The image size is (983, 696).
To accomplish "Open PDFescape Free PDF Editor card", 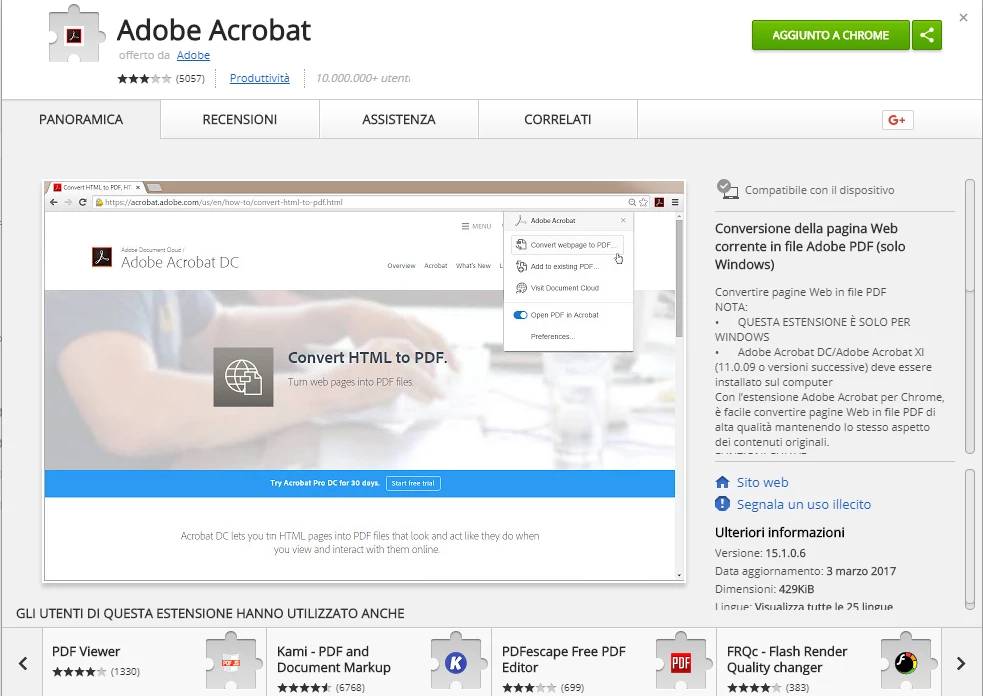I will [604, 662].
